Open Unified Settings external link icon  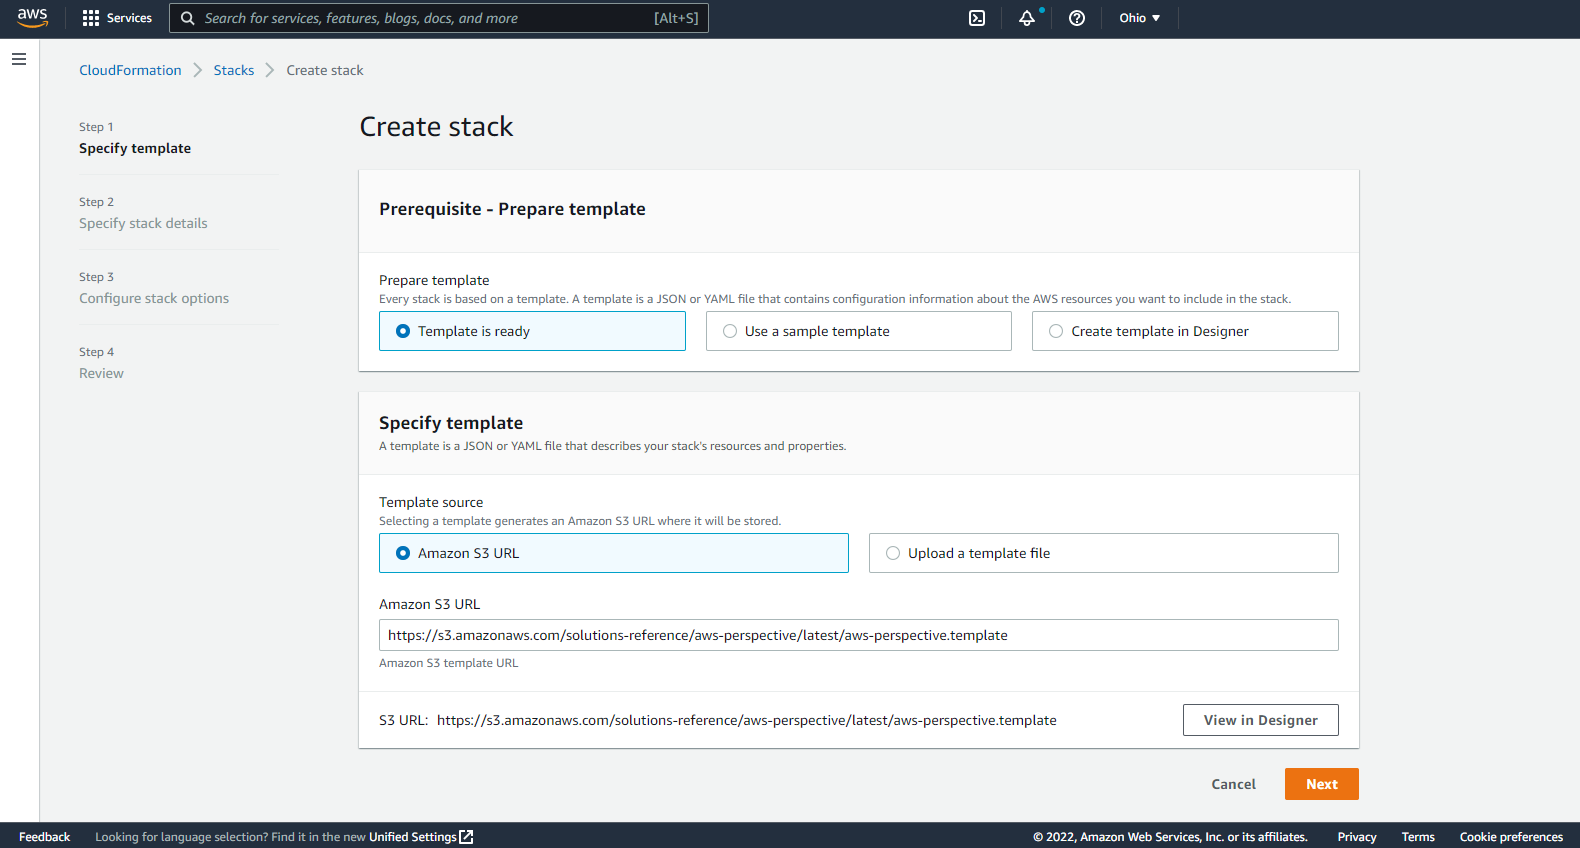[466, 837]
